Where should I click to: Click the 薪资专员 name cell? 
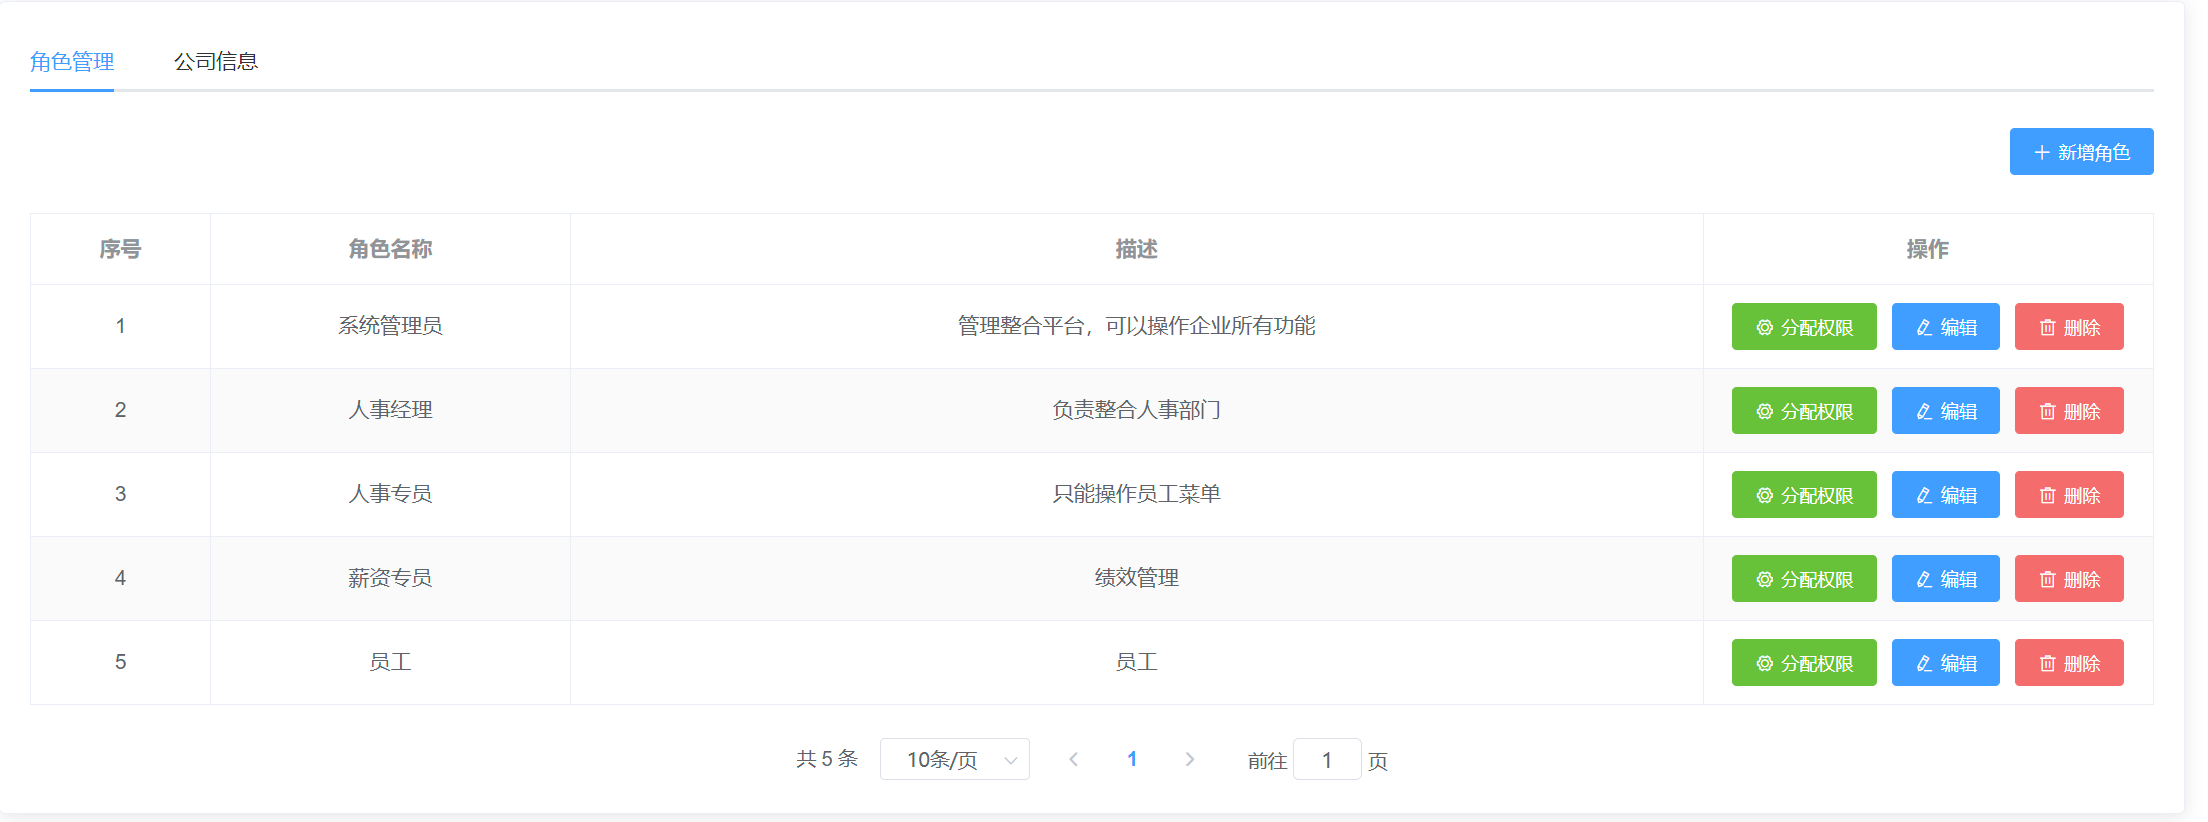click(390, 578)
